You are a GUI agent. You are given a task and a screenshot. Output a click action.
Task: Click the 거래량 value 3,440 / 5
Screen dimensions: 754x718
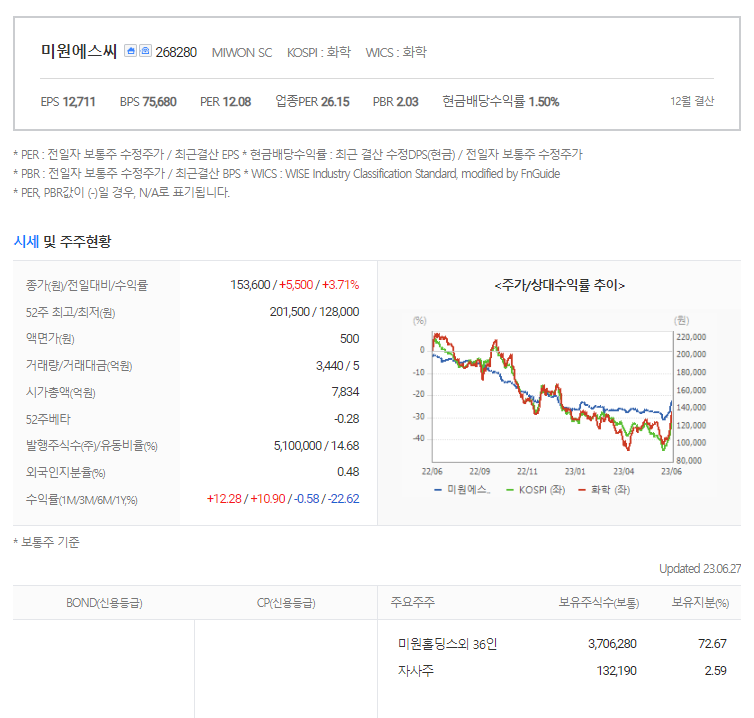pyautogui.click(x=338, y=366)
